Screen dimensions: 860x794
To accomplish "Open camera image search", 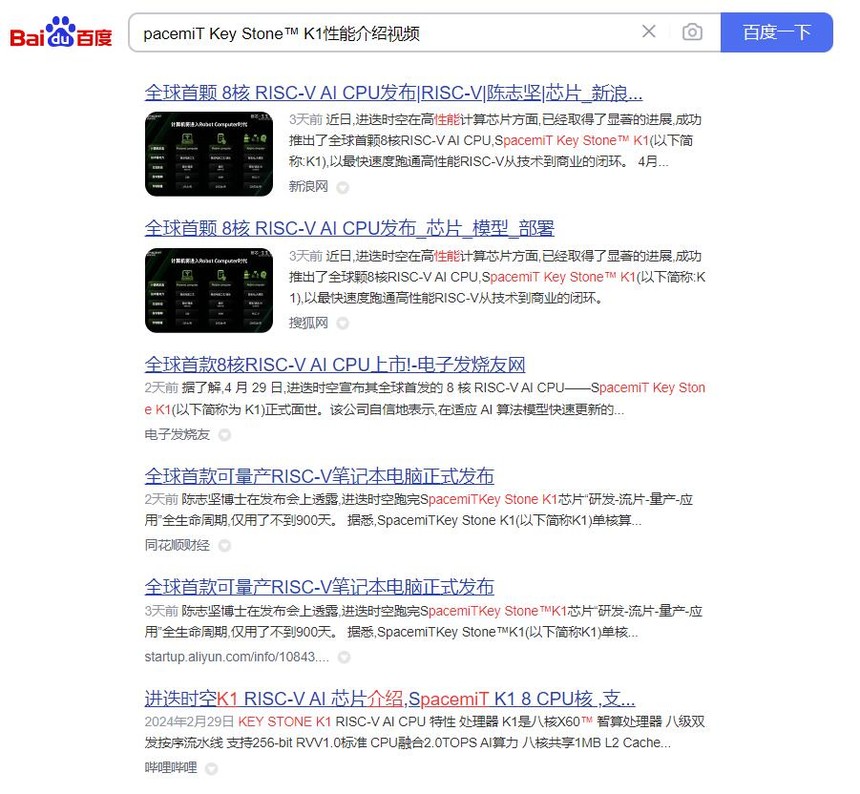I will tap(692, 32).
